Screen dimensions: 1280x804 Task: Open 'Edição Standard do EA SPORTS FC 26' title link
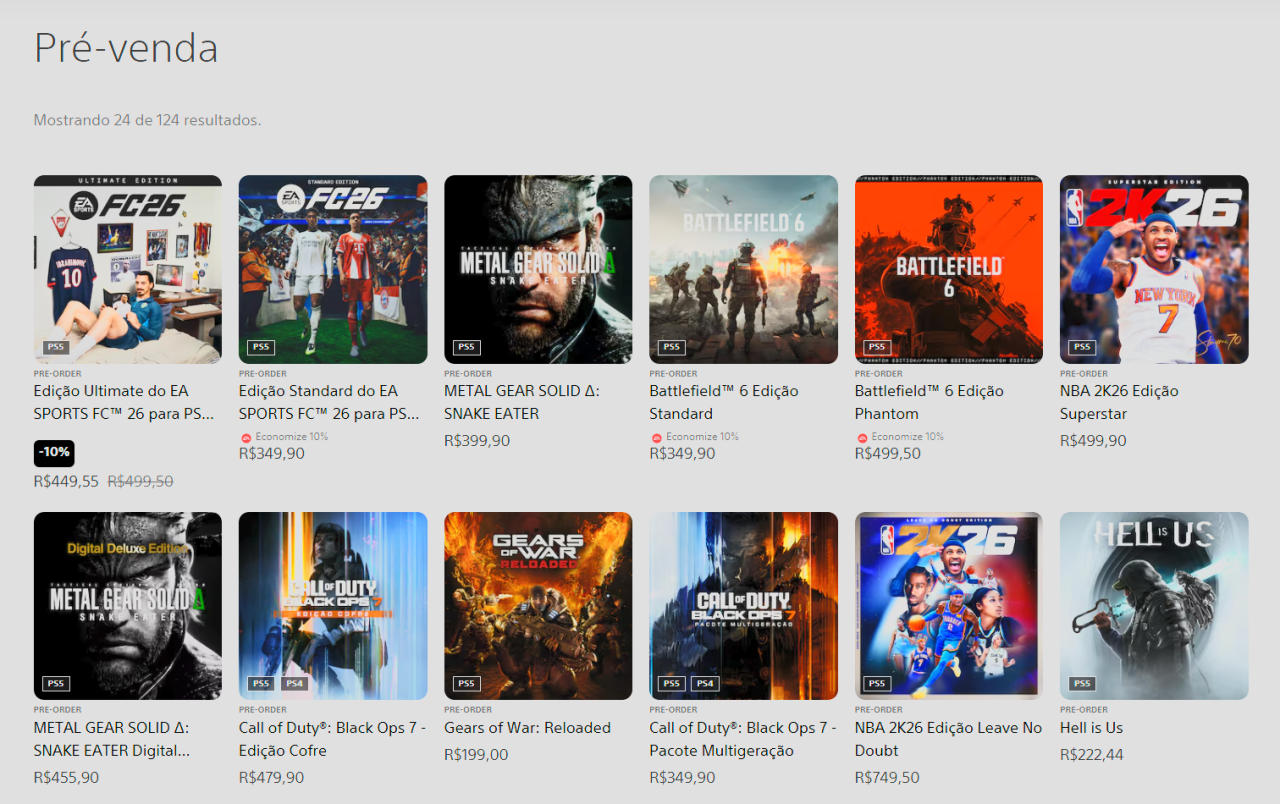coord(329,402)
